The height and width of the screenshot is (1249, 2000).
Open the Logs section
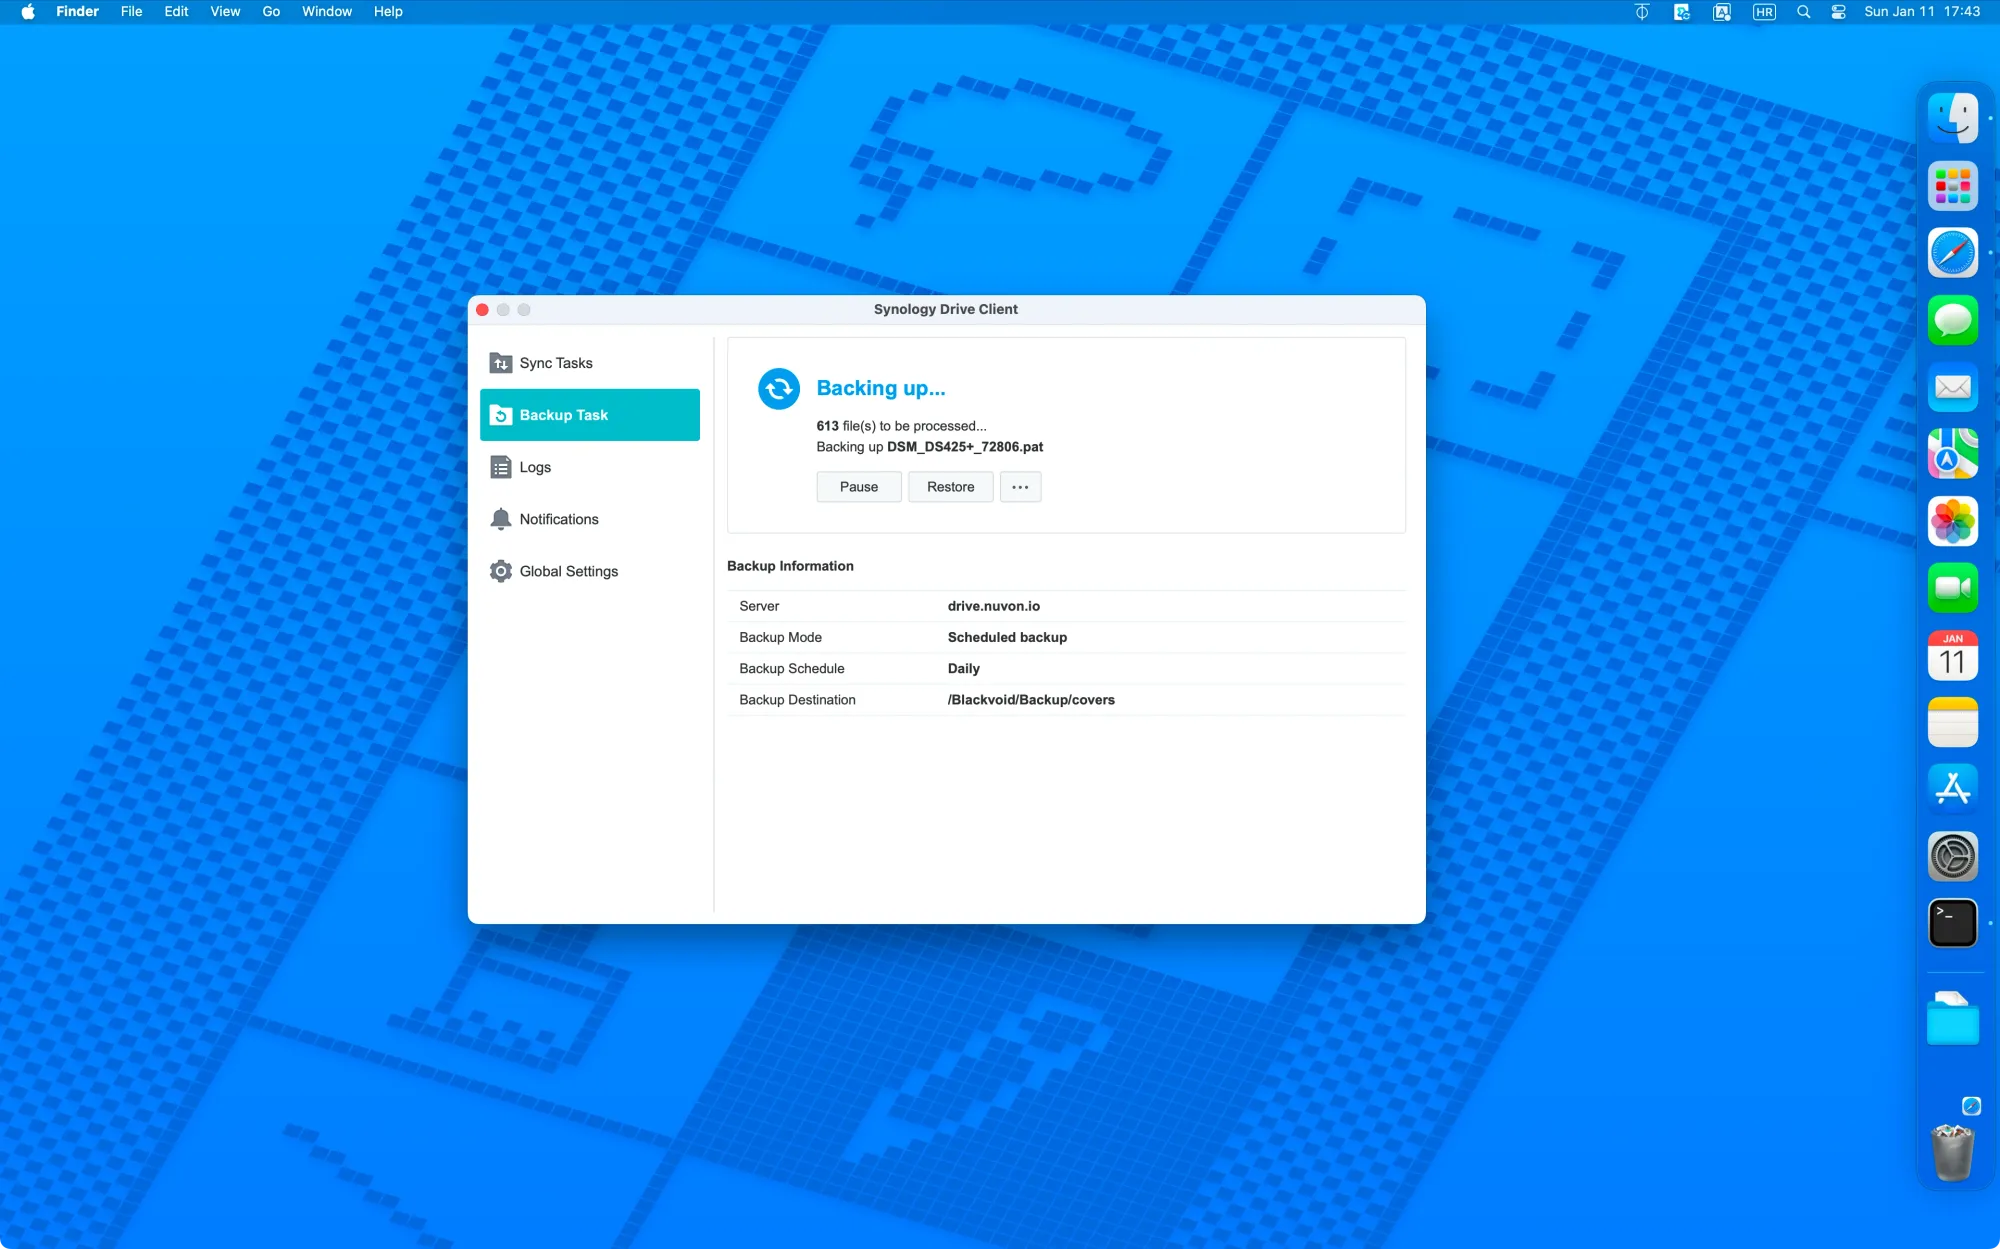point(534,467)
